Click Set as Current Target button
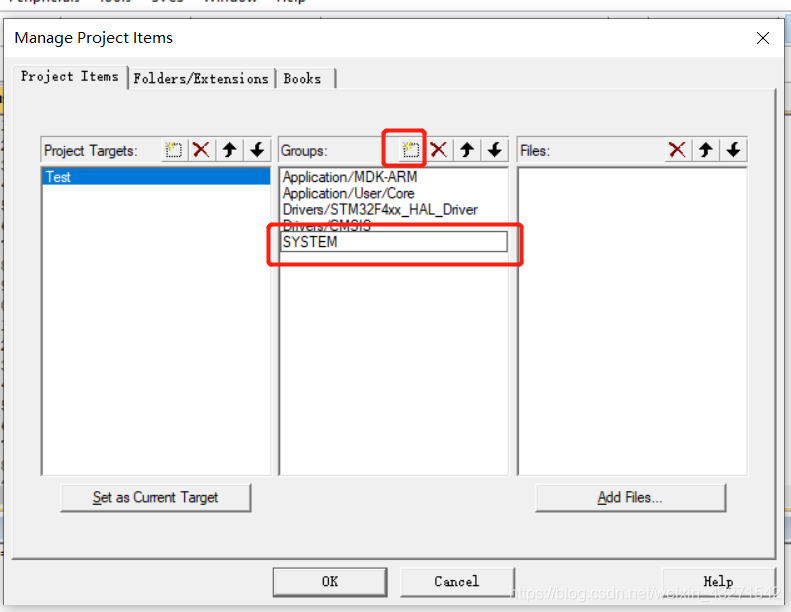The image size is (791, 612). (x=155, y=497)
